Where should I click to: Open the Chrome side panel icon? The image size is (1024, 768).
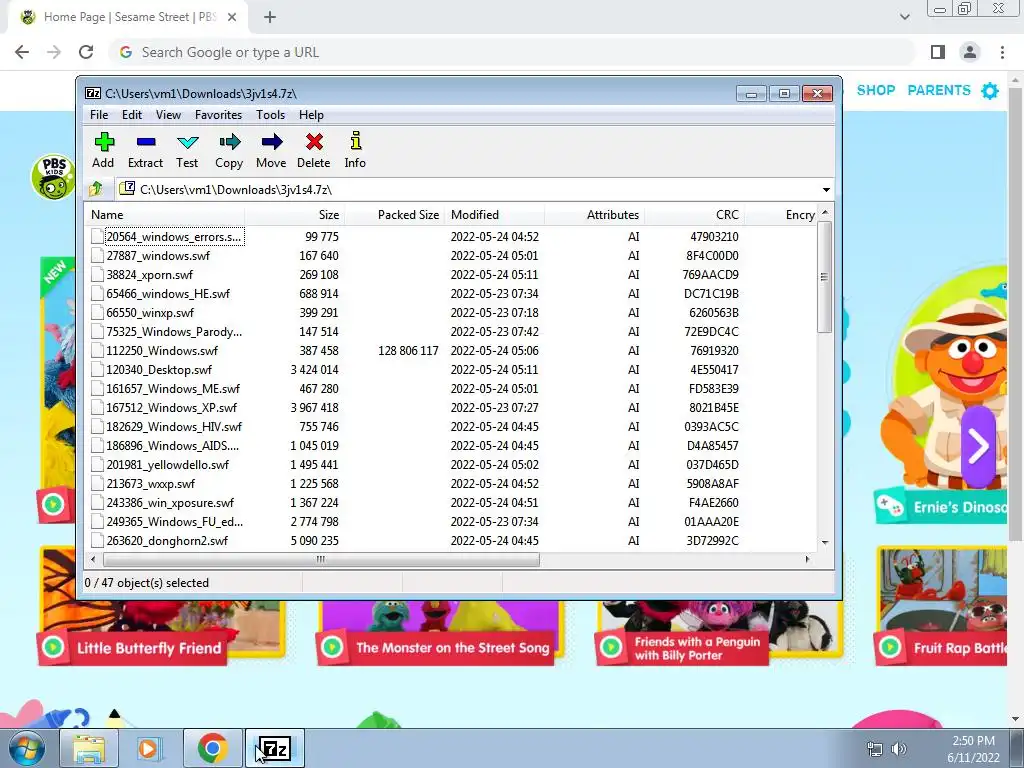pyautogui.click(x=938, y=52)
